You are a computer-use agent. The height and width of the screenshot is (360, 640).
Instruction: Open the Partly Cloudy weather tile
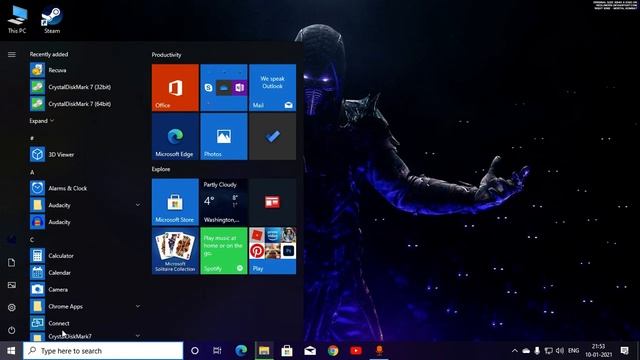point(224,202)
